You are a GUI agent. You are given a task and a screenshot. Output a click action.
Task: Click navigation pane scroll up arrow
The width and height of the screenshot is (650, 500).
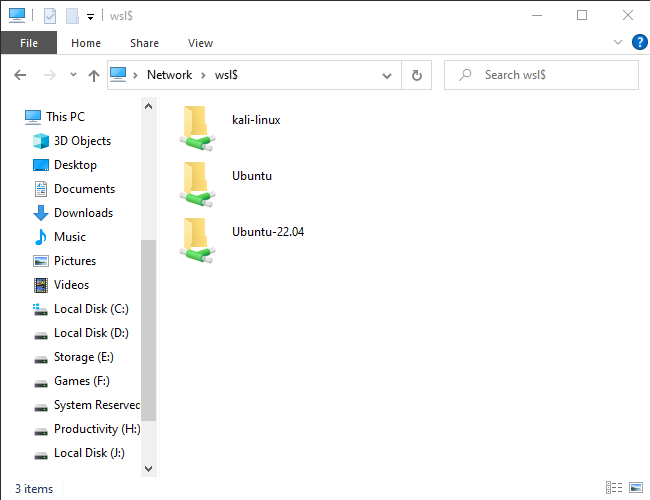pos(148,106)
